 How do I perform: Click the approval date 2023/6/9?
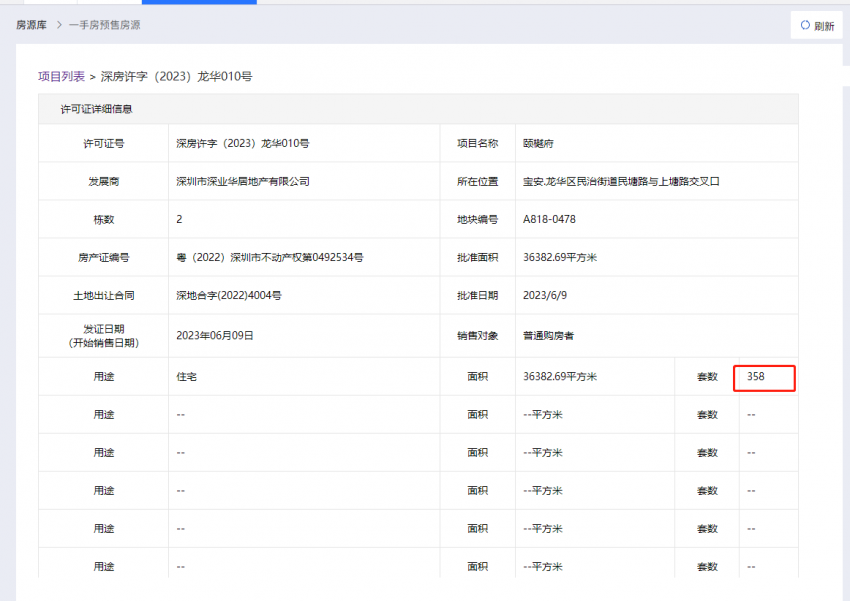point(545,295)
